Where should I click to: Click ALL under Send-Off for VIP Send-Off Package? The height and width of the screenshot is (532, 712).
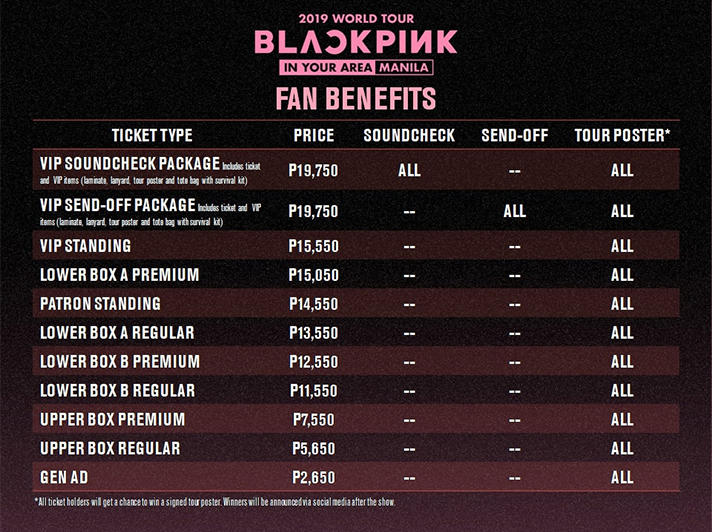[x=514, y=211]
